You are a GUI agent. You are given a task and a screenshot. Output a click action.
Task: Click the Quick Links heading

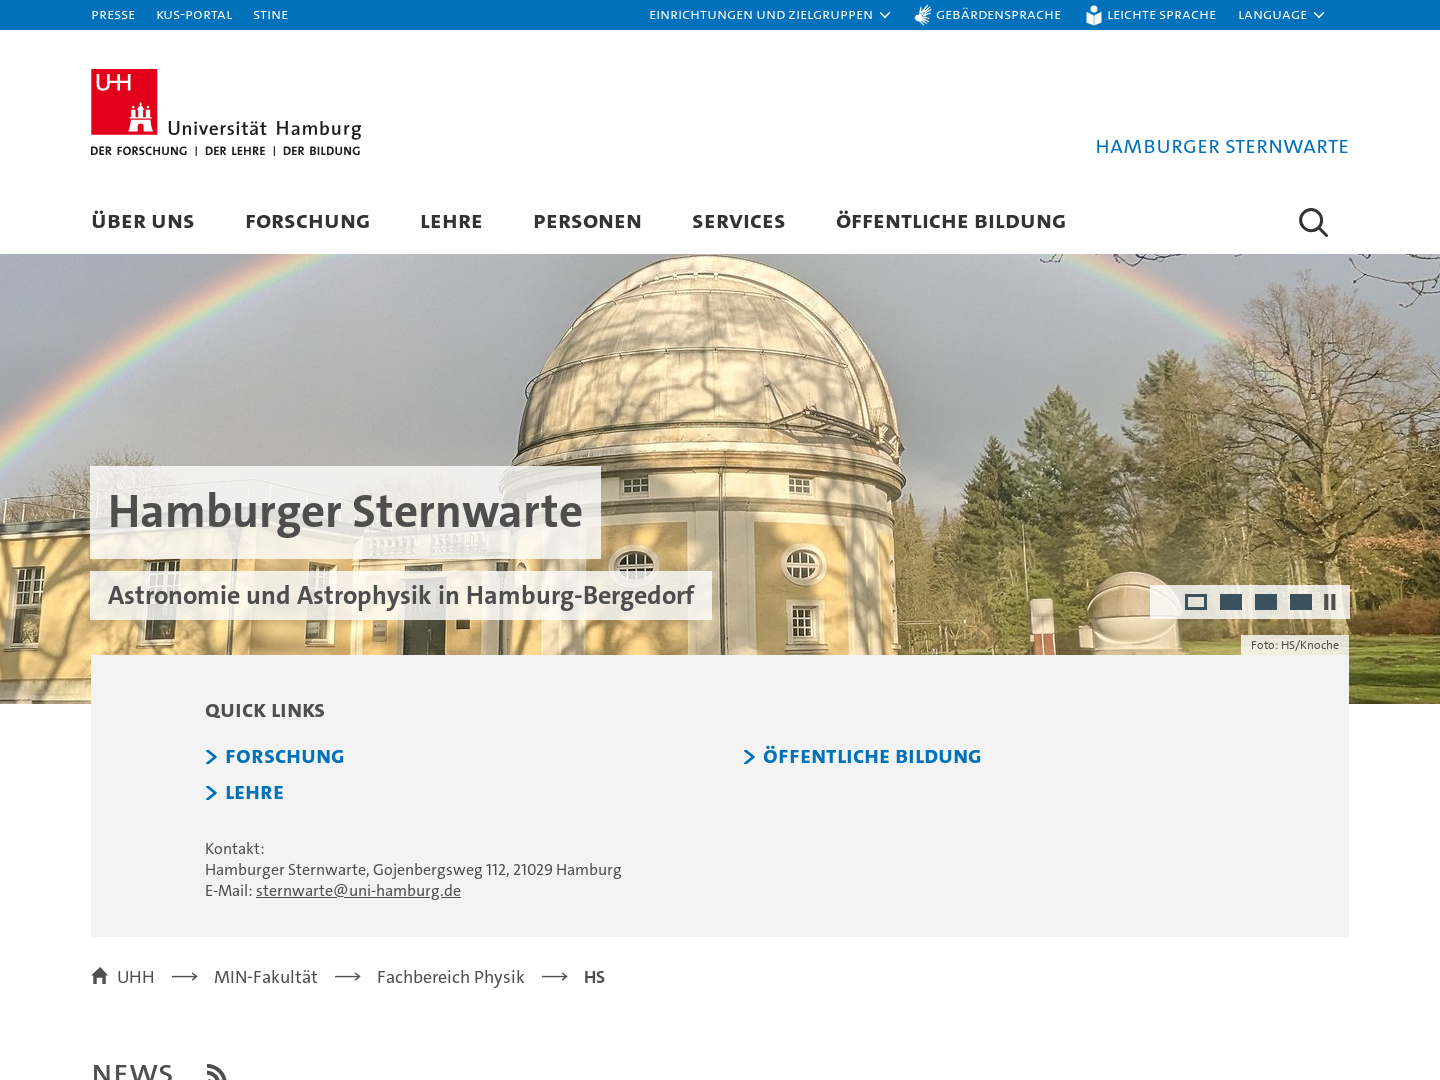(x=265, y=710)
